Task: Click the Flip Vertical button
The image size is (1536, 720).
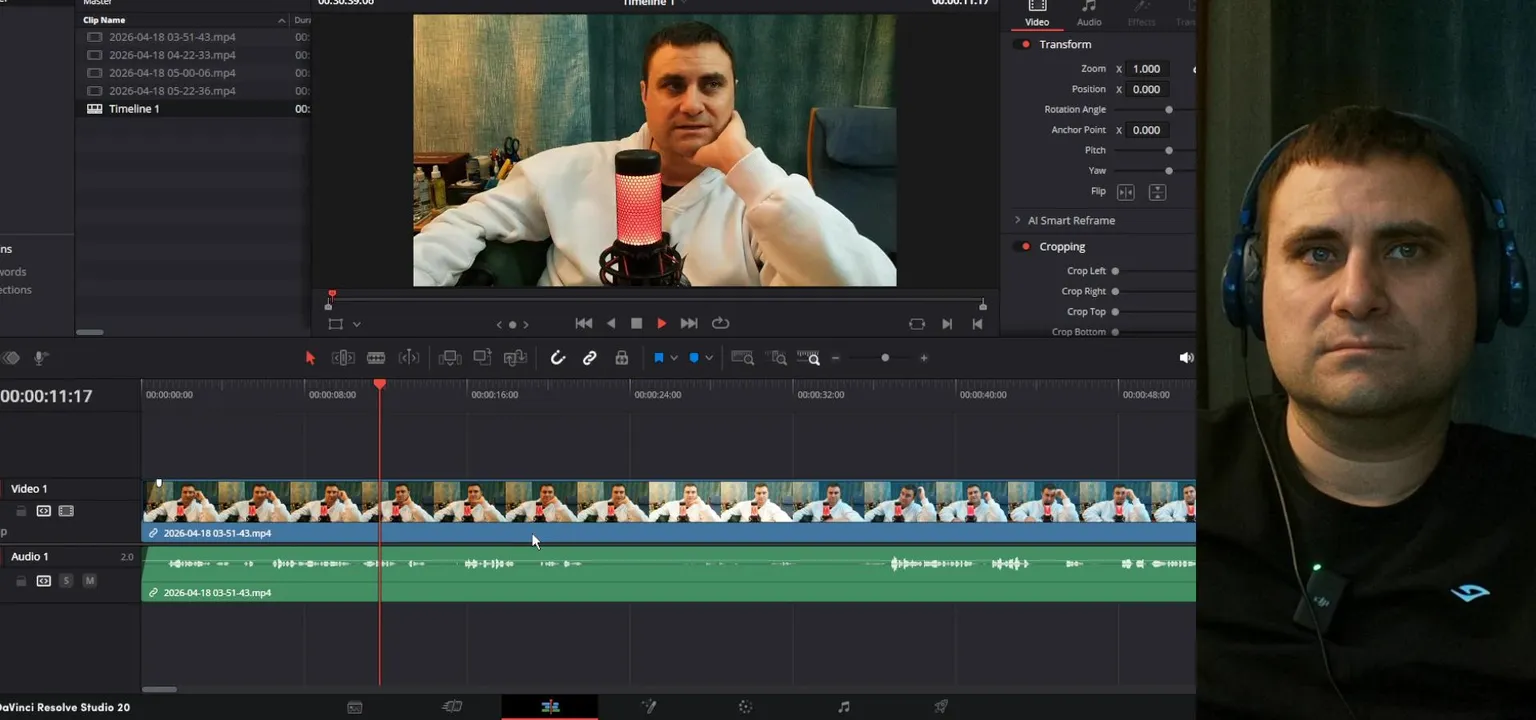Action: coord(1157,192)
